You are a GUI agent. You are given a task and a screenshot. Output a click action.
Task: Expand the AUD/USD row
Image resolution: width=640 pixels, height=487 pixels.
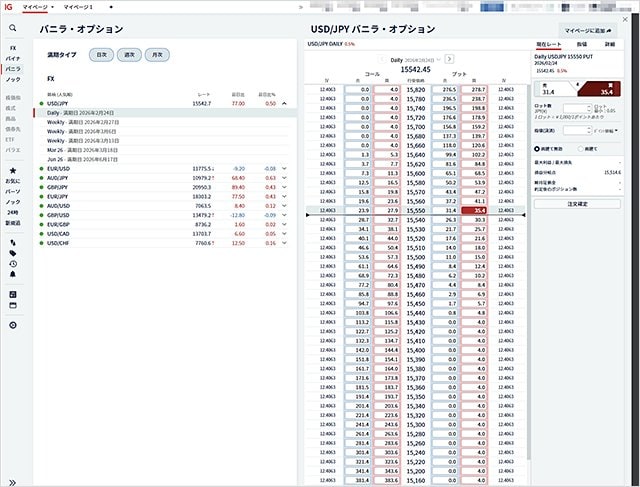coord(284,206)
